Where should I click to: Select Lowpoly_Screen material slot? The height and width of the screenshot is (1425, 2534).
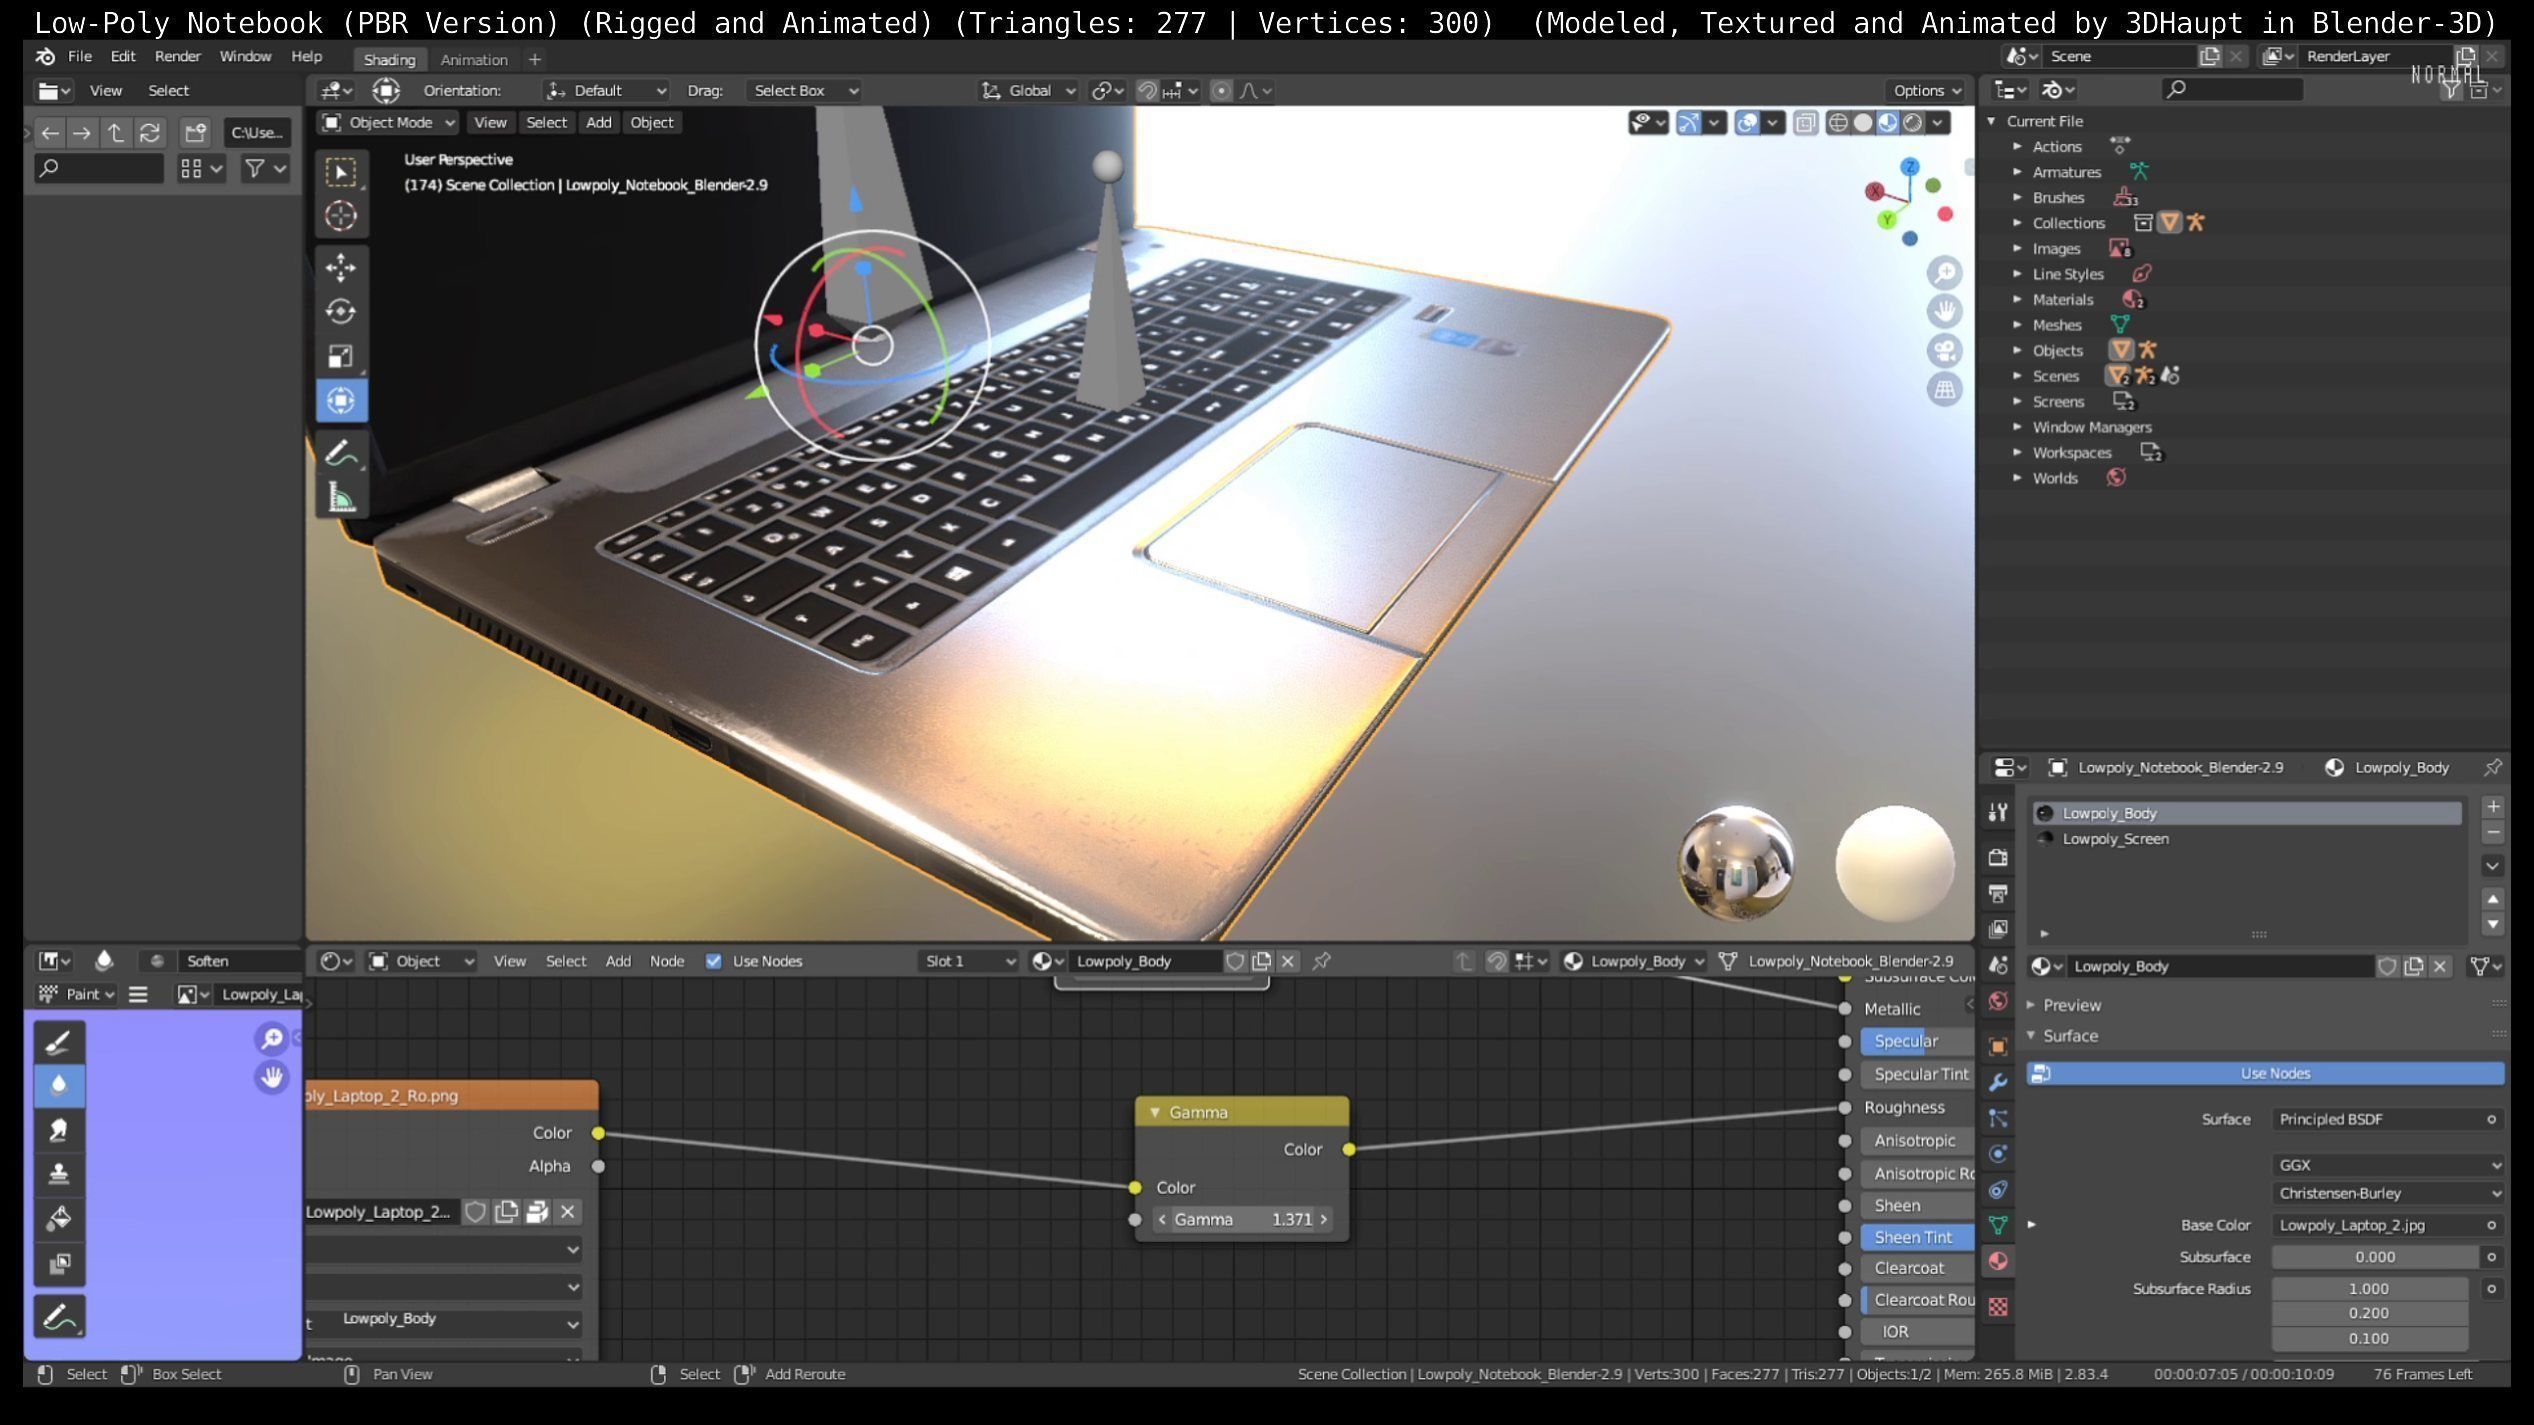(2115, 839)
